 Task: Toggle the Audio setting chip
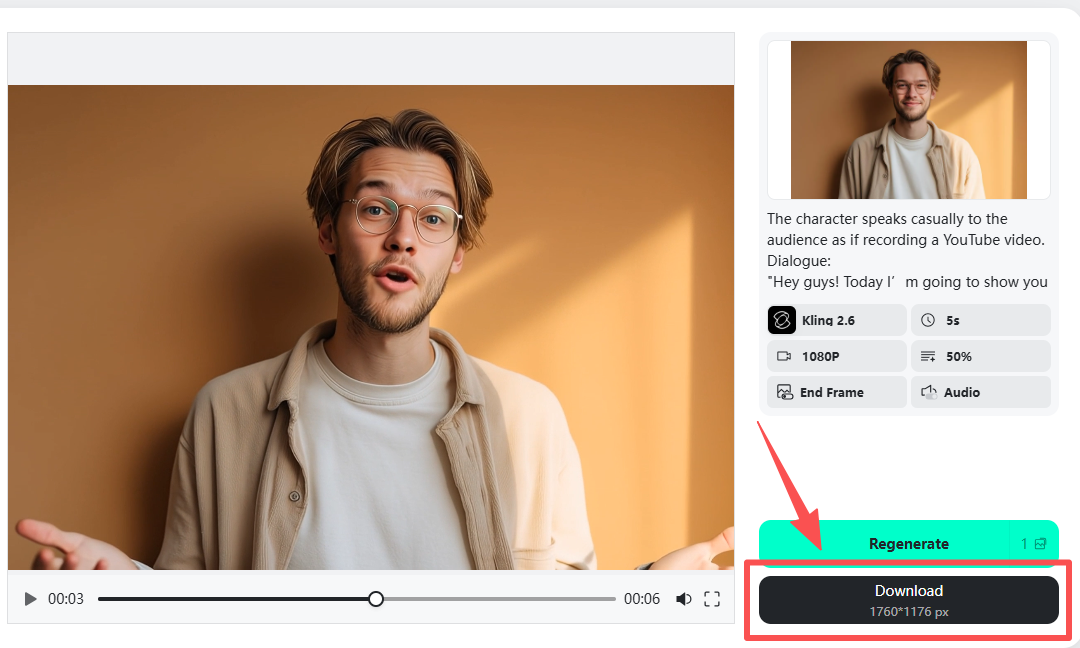click(x=980, y=392)
